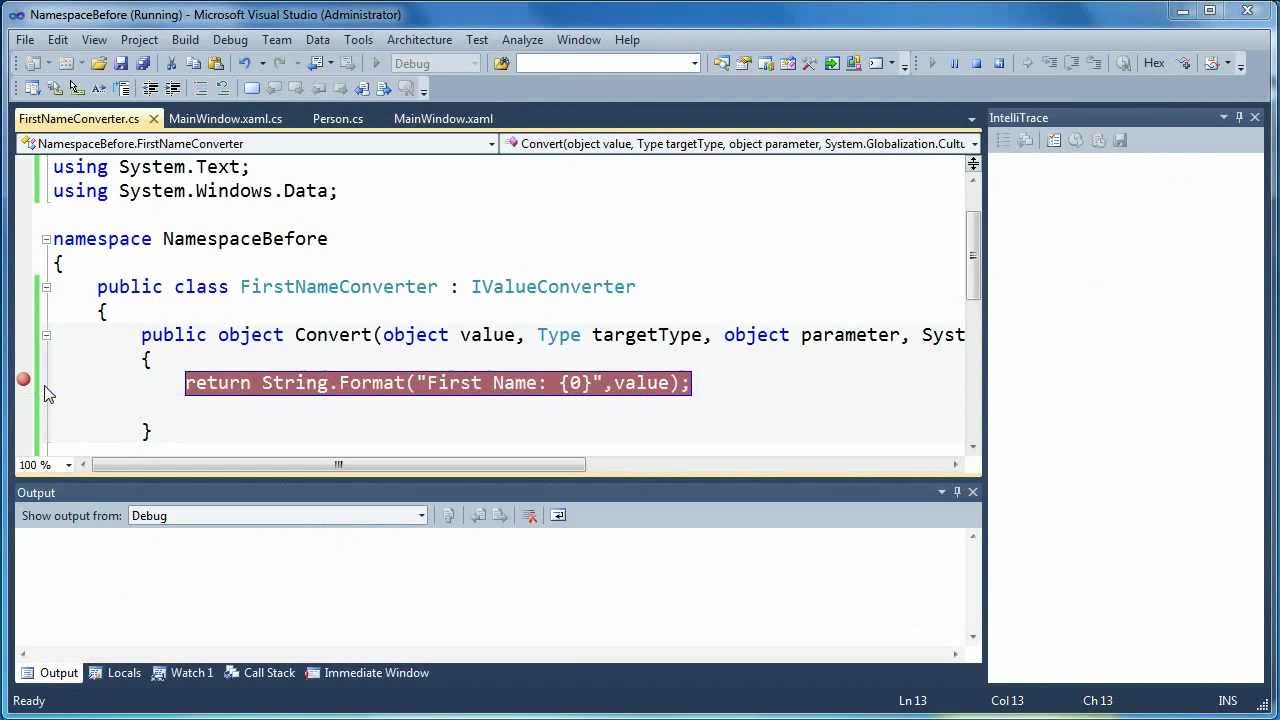Viewport: 1280px width, 720px height.
Task: Switch to the Locals tab
Action: (114, 673)
